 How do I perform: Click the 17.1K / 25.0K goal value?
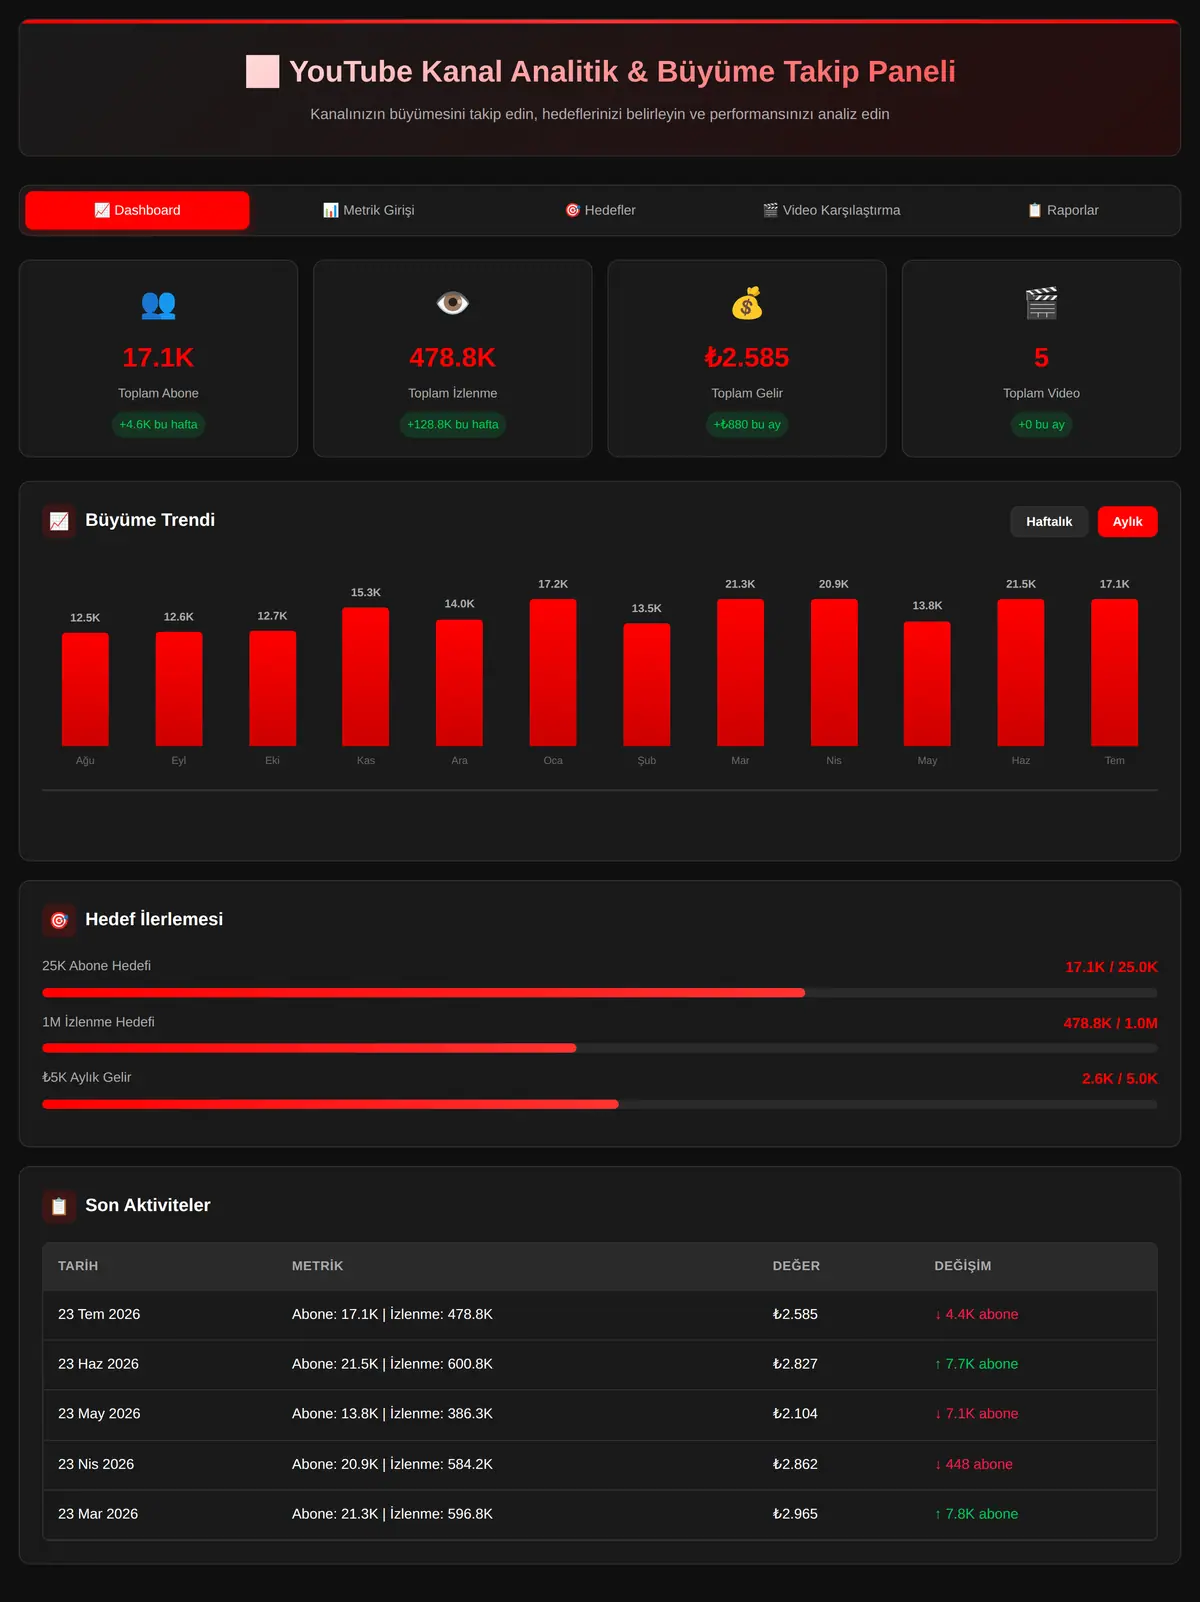(x=1111, y=968)
